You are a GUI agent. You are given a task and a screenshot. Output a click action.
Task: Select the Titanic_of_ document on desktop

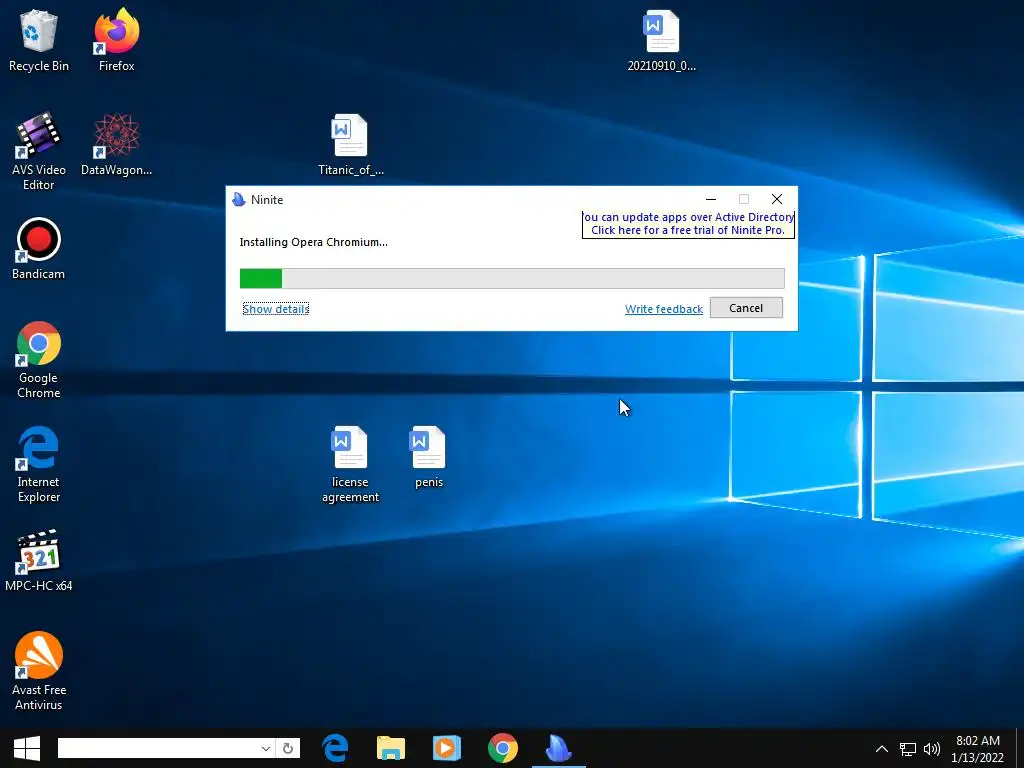pyautogui.click(x=351, y=144)
